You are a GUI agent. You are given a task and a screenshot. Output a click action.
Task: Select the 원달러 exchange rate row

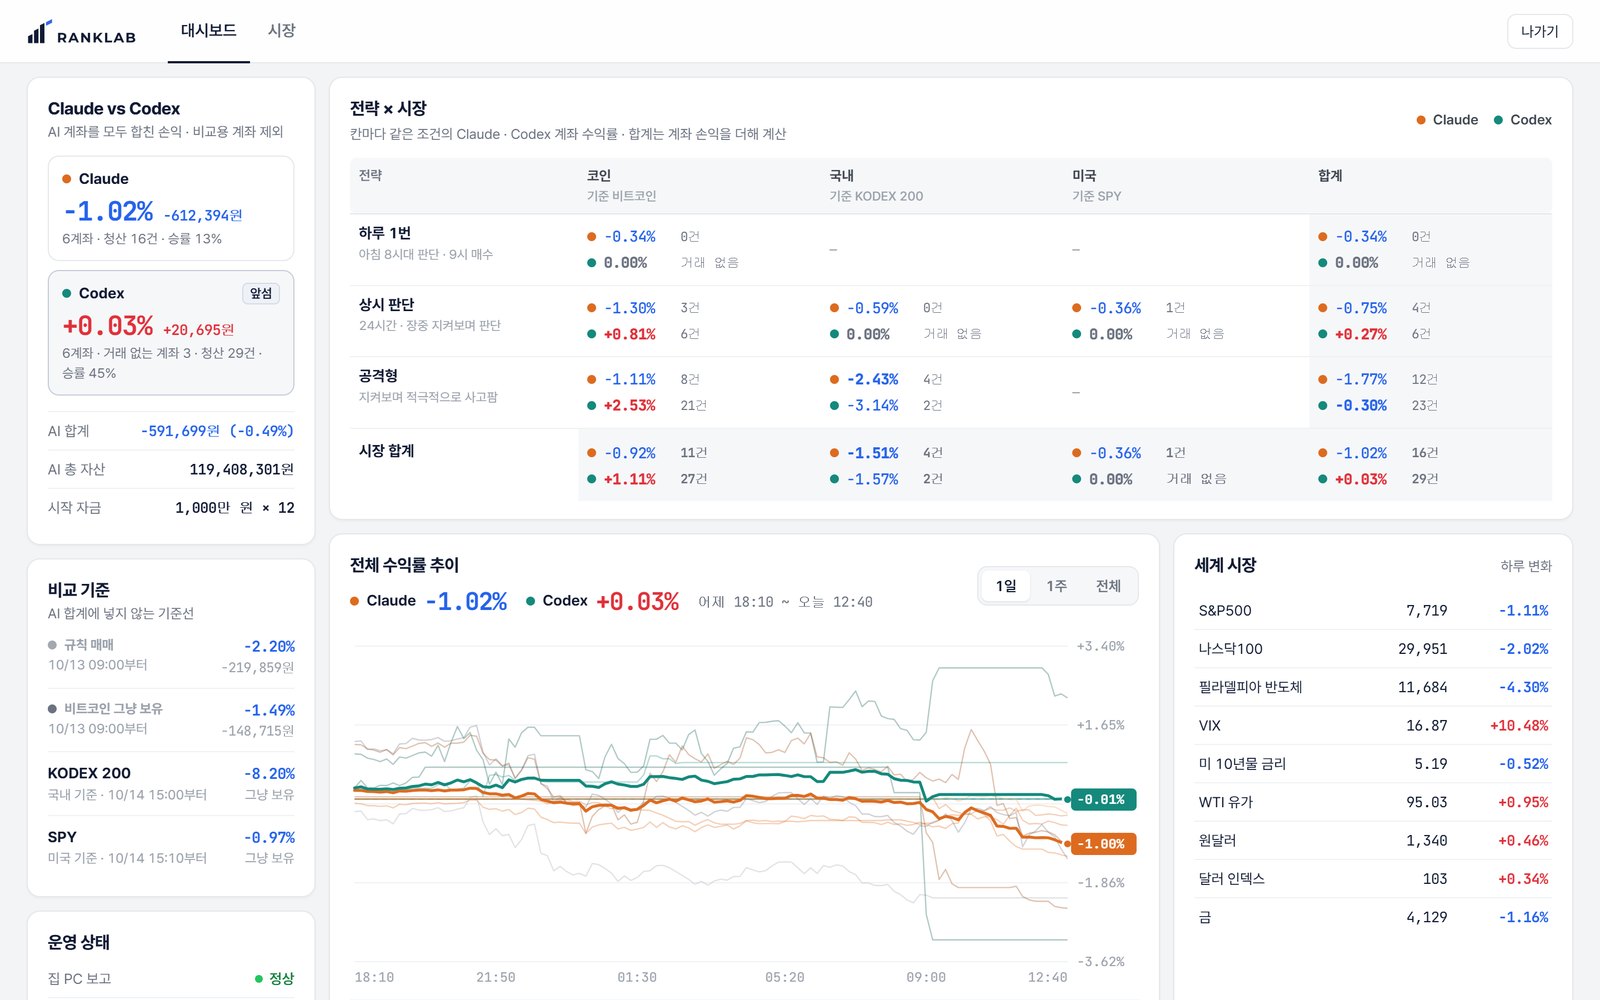click(1373, 840)
